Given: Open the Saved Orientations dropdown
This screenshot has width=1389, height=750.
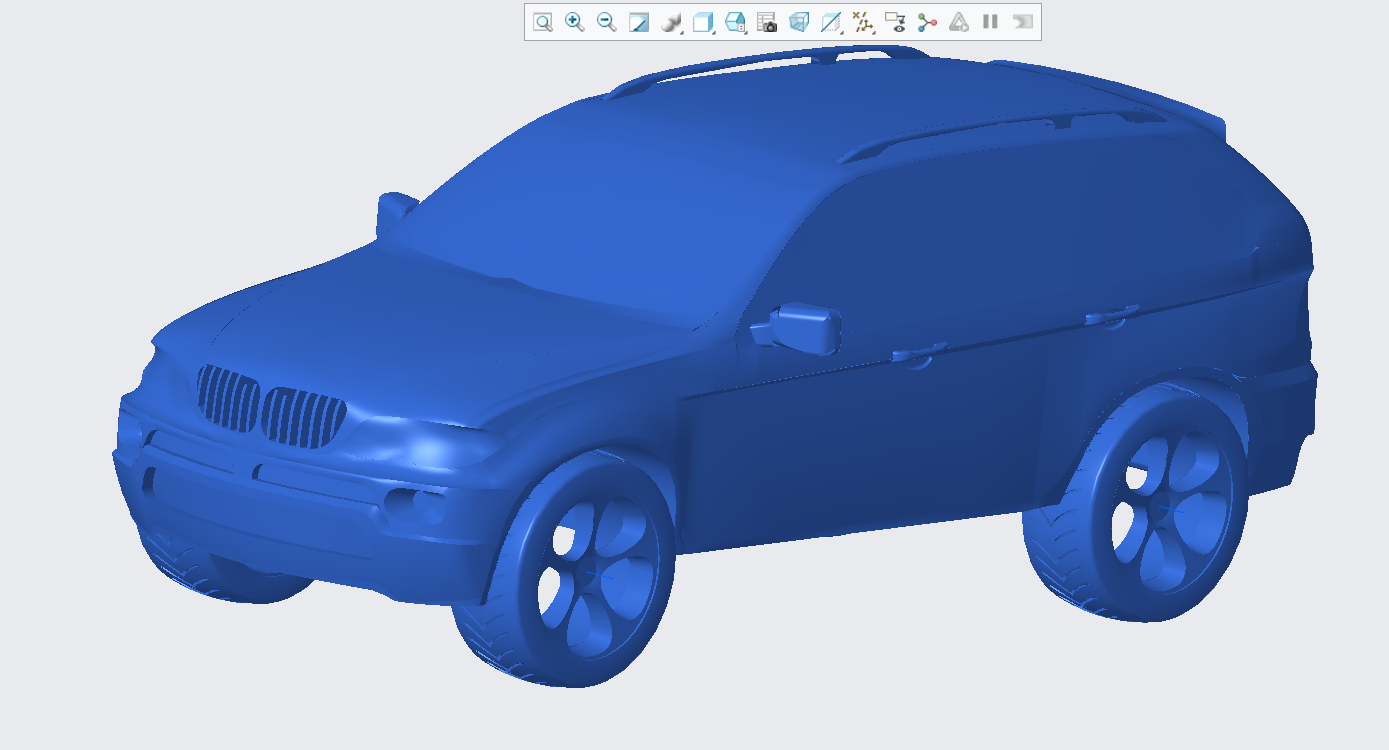Looking at the screenshot, I should (x=736, y=22).
